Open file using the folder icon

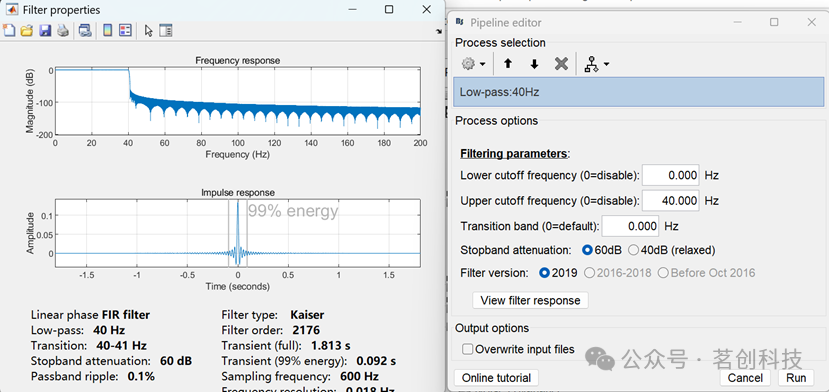point(26,31)
